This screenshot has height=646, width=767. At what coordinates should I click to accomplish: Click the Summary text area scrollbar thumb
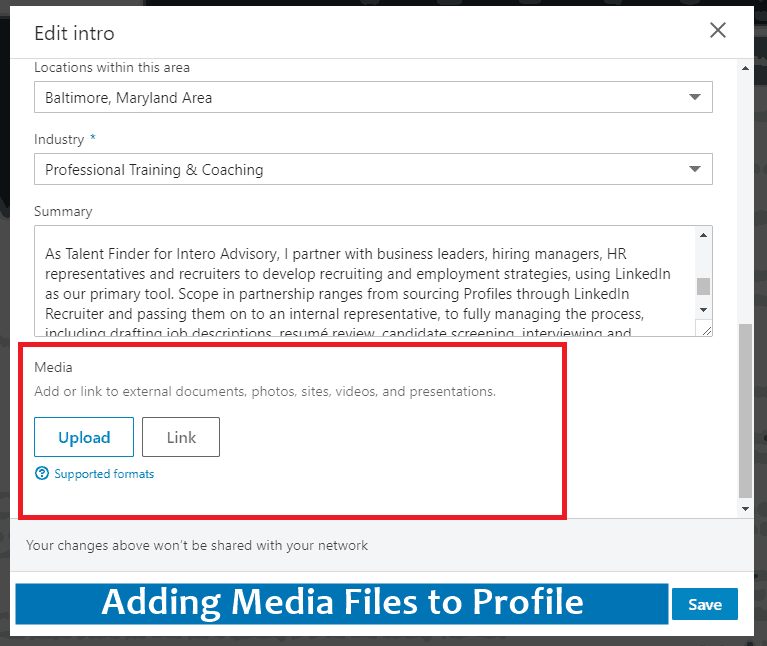[703, 286]
